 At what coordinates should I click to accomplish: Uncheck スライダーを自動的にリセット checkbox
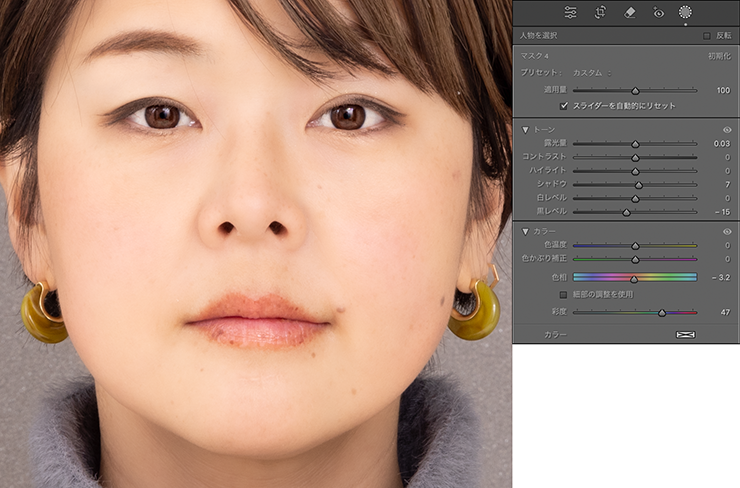(564, 105)
